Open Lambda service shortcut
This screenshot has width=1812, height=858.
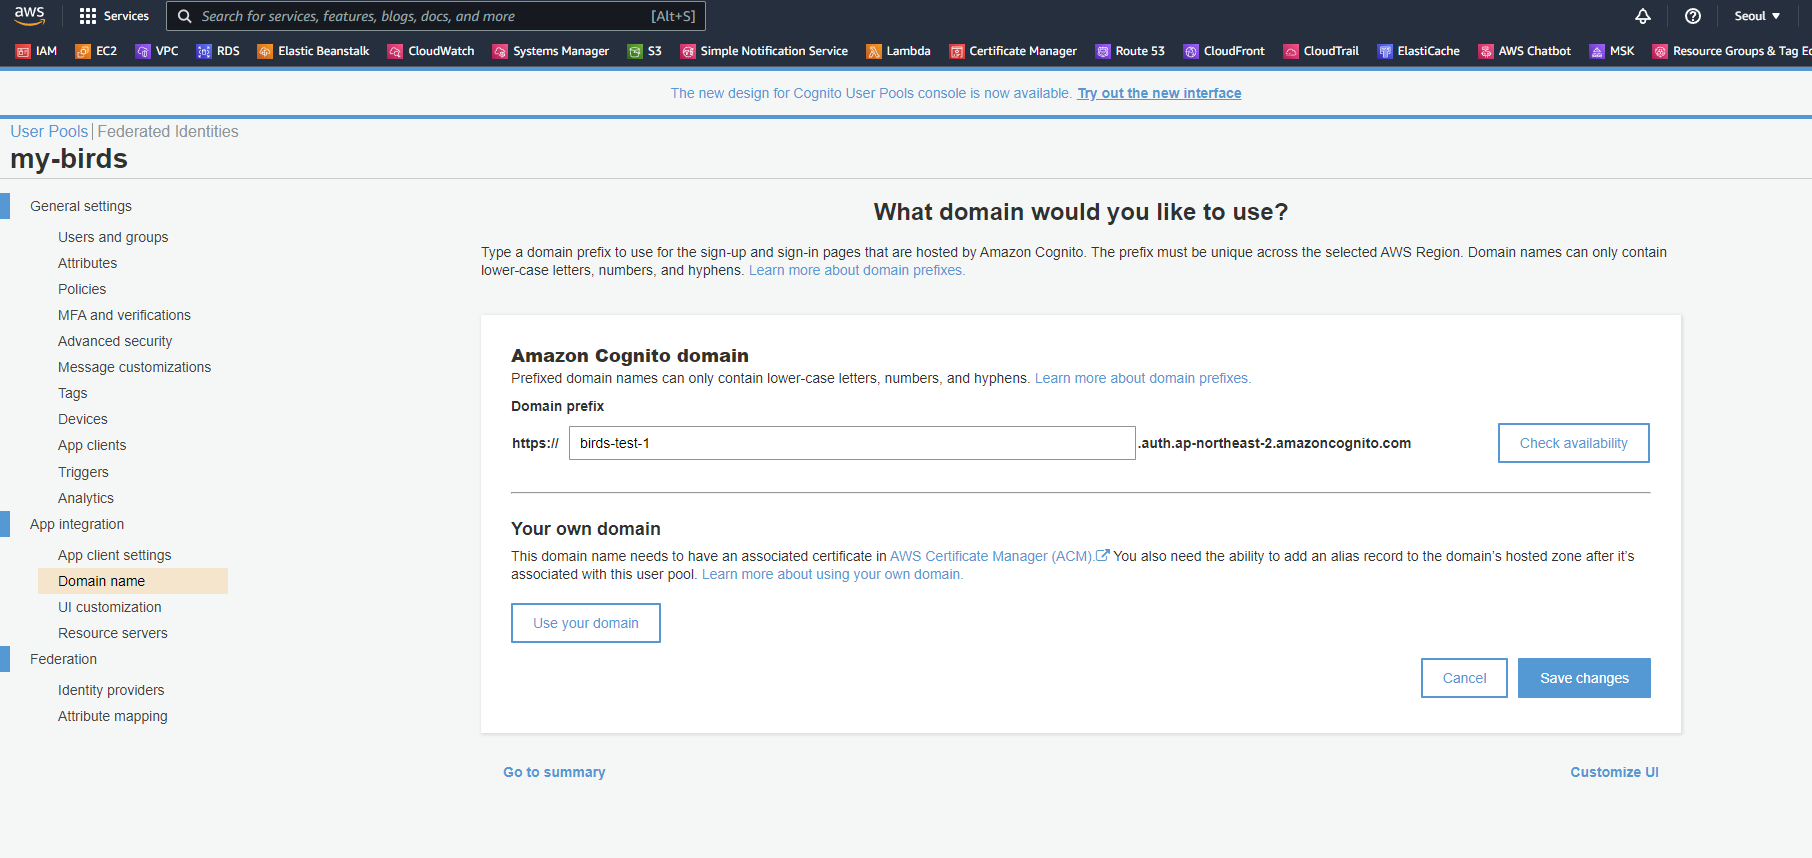898,51
